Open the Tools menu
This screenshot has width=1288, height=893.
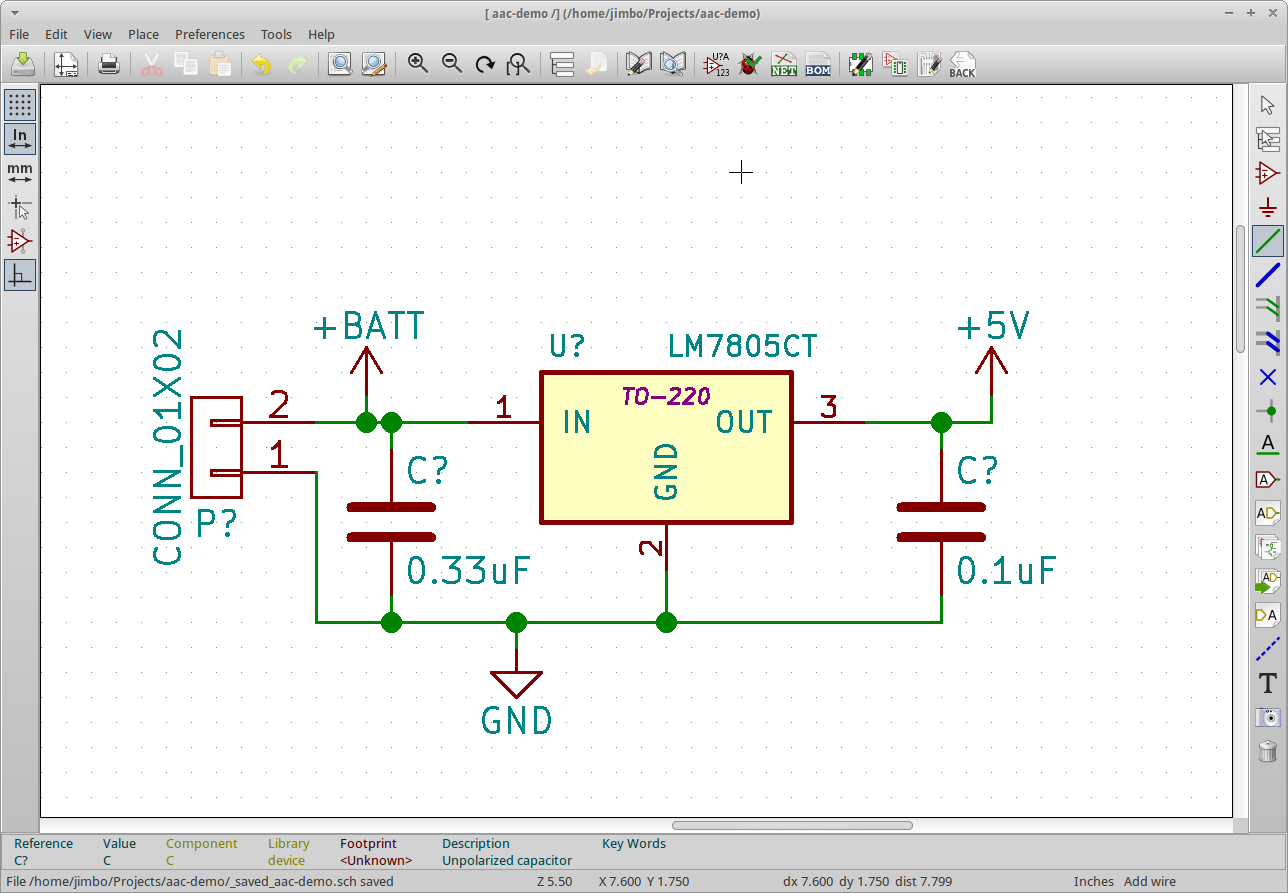pyautogui.click(x=276, y=34)
